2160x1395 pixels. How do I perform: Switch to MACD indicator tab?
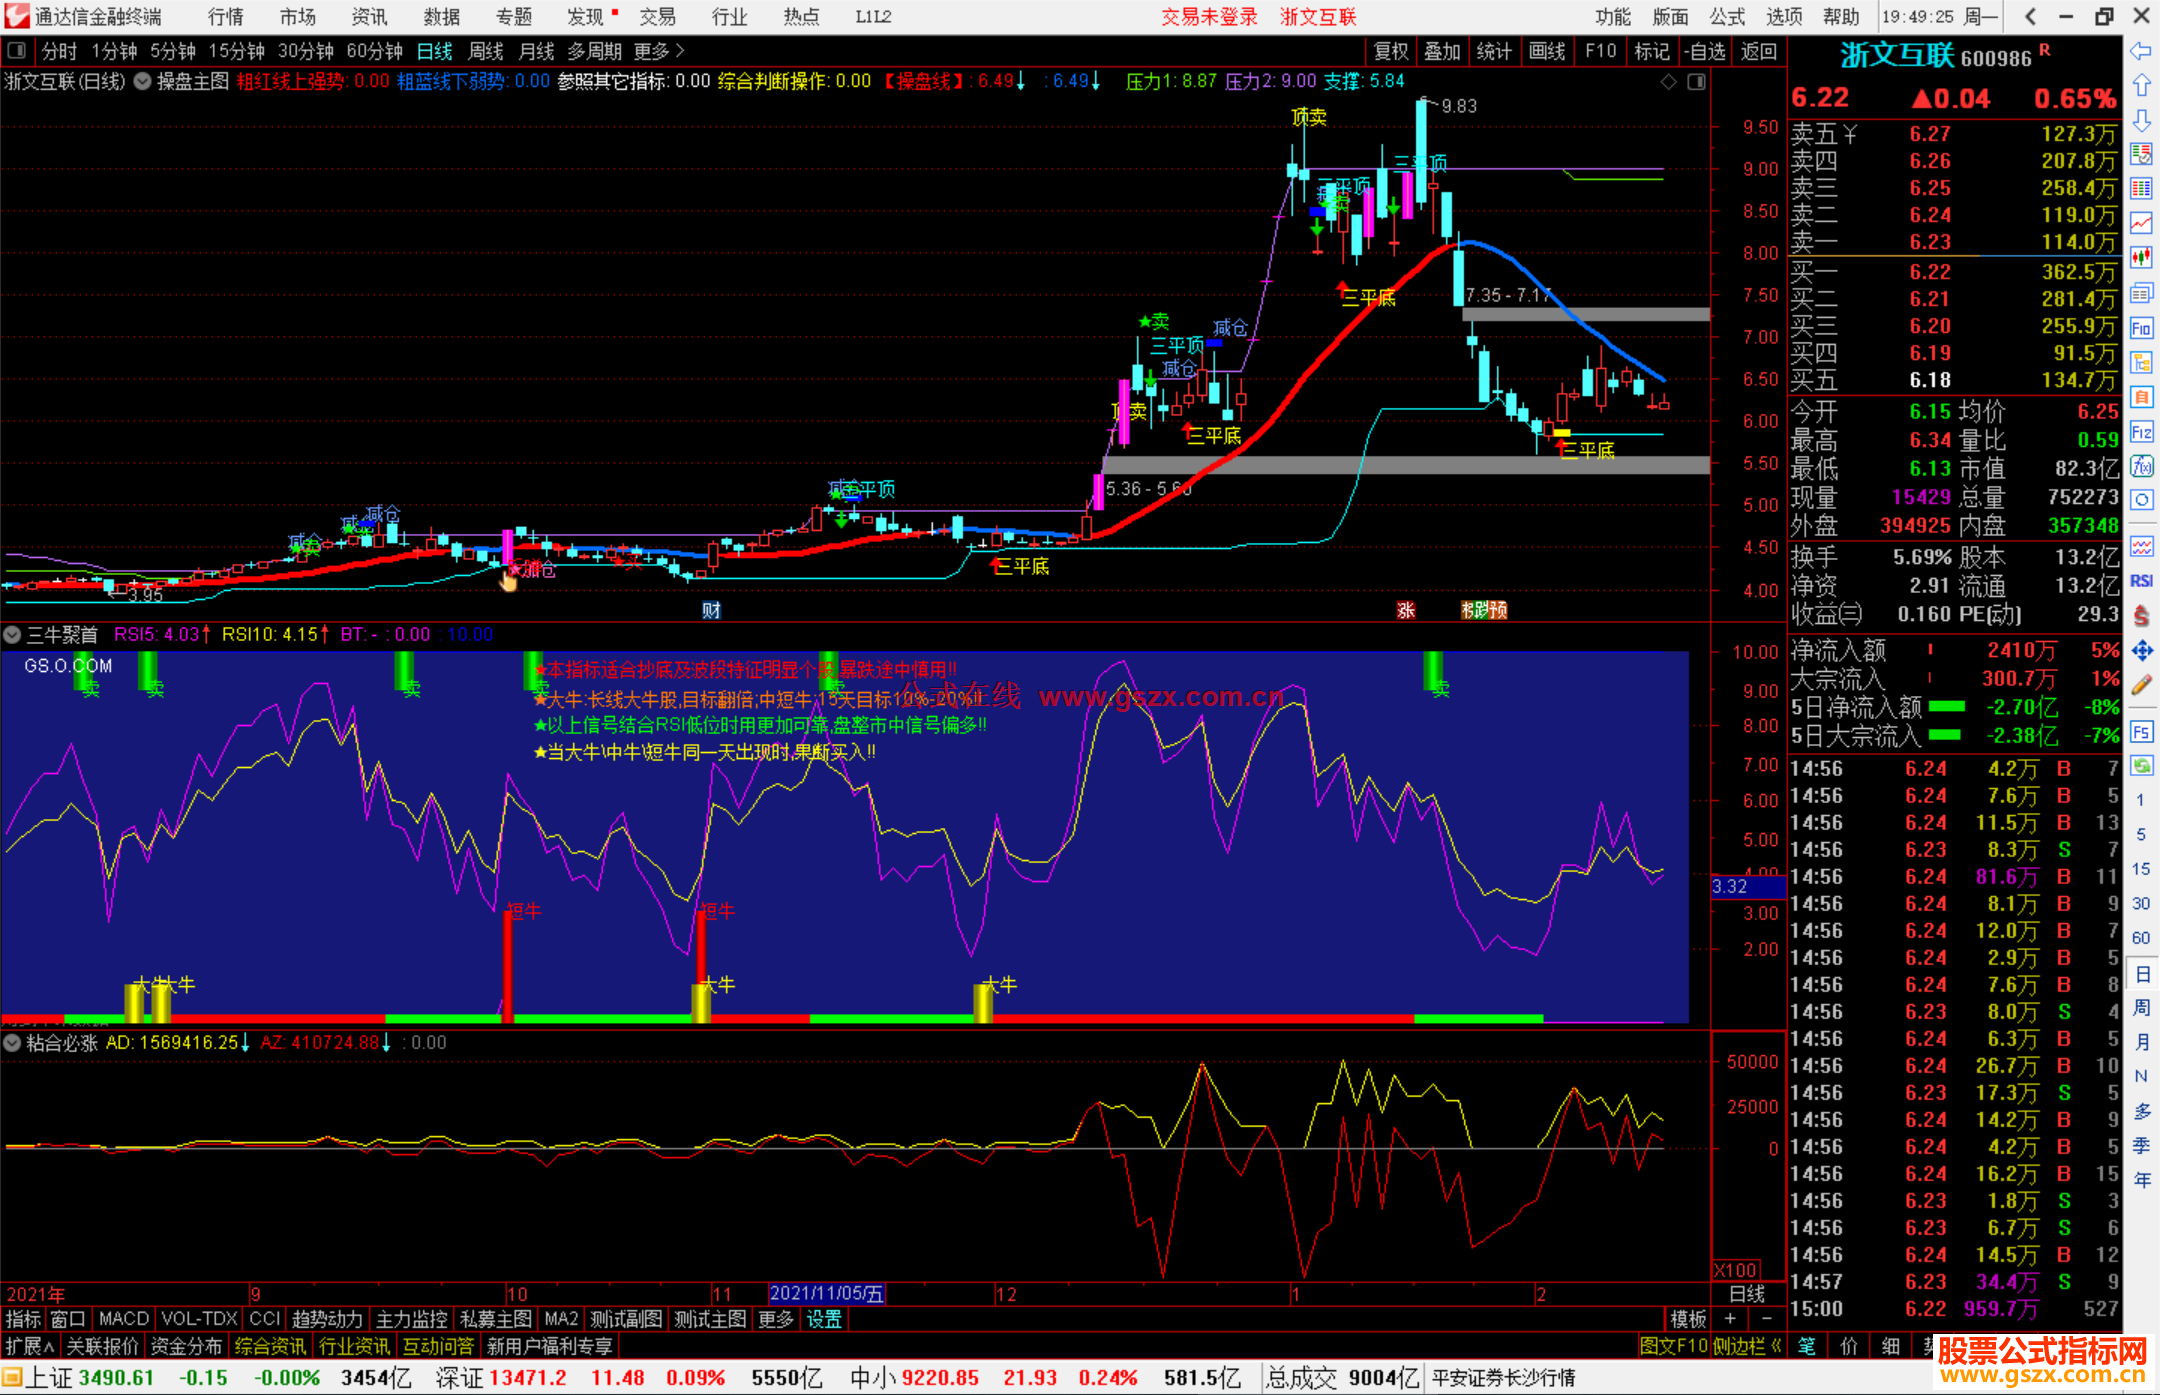point(123,1319)
